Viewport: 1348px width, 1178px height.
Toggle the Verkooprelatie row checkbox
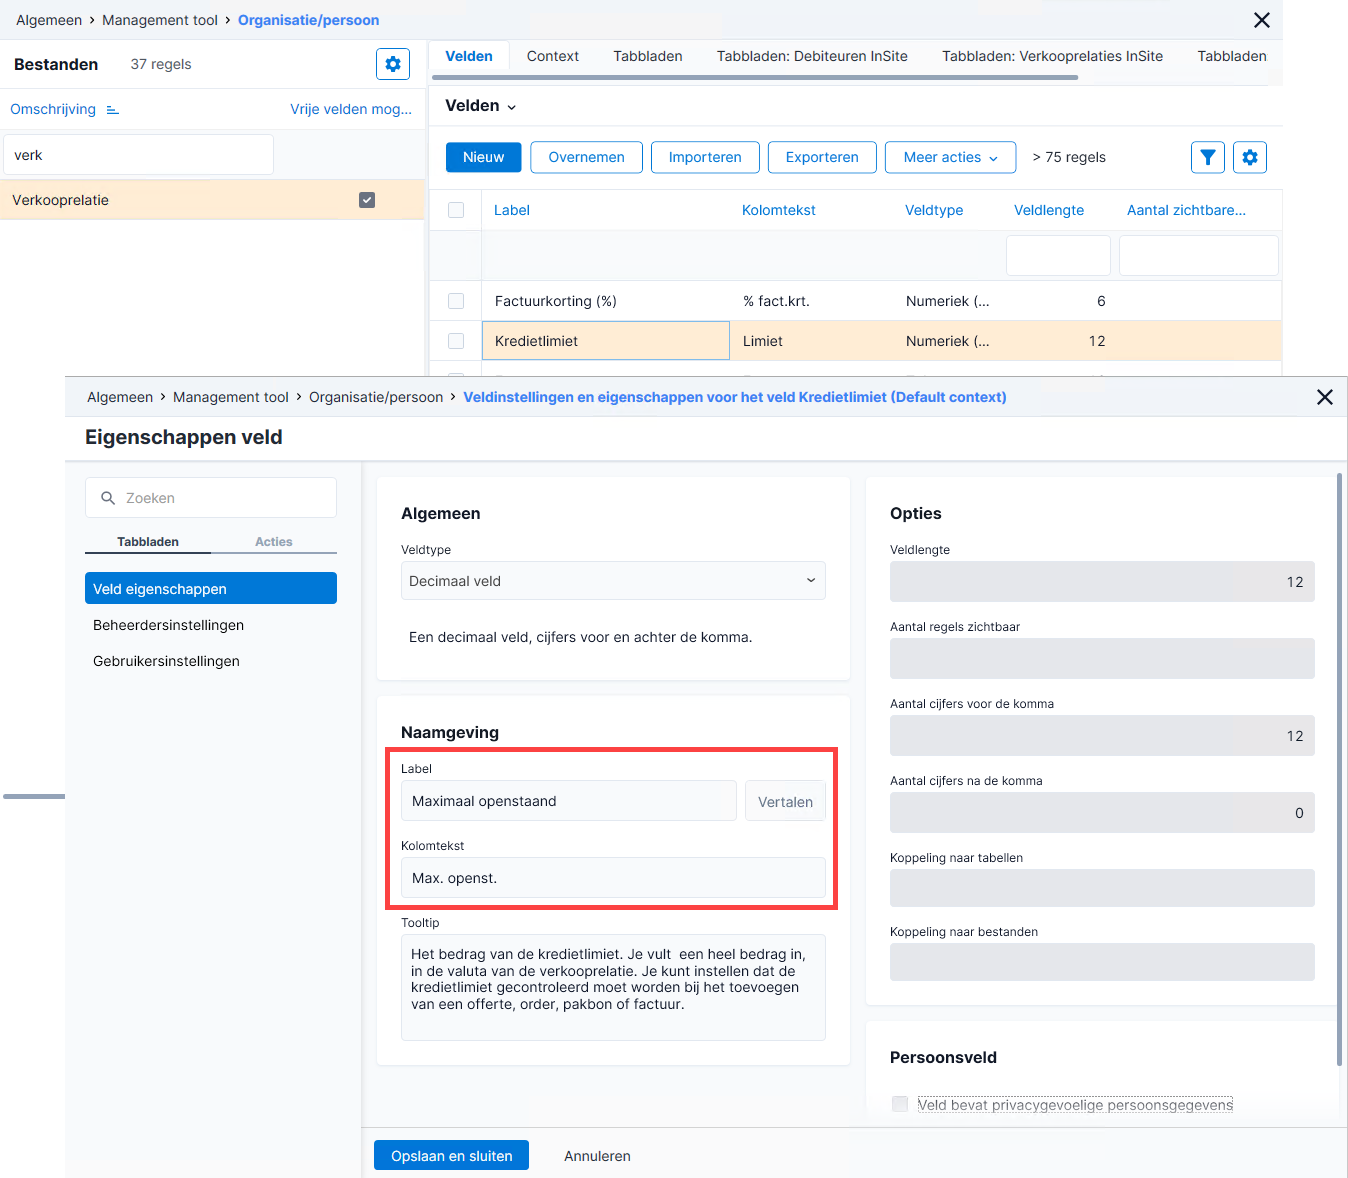[x=367, y=200]
